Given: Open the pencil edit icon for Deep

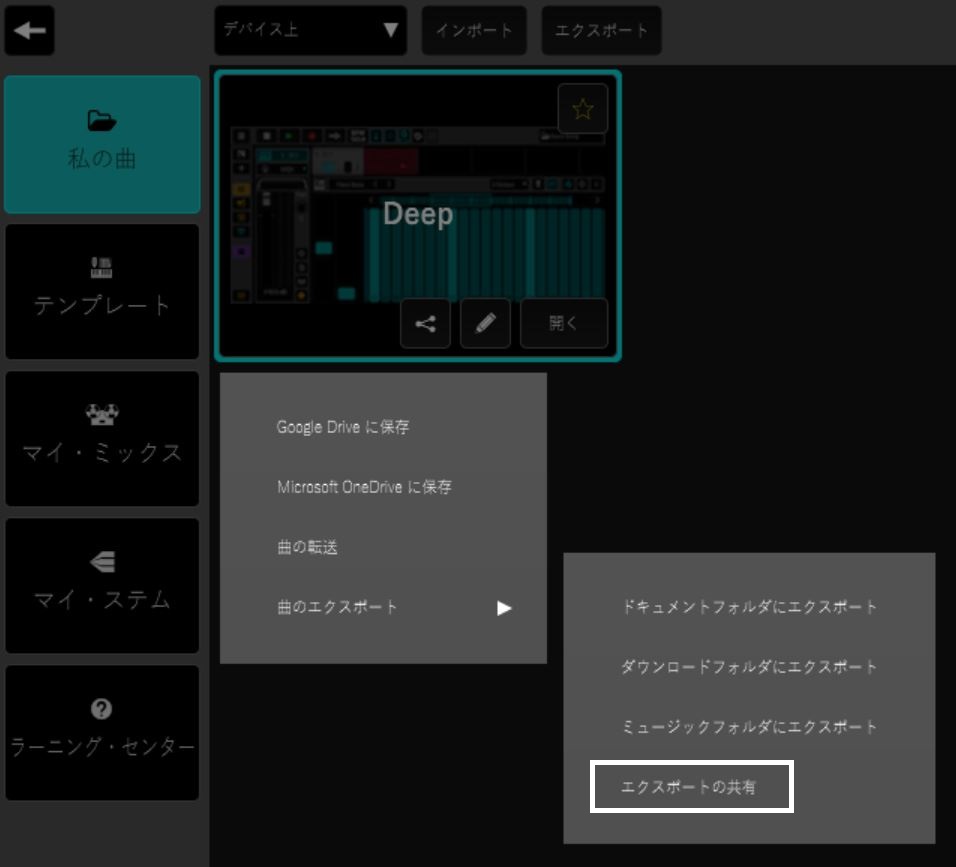Looking at the screenshot, I should coord(485,323).
